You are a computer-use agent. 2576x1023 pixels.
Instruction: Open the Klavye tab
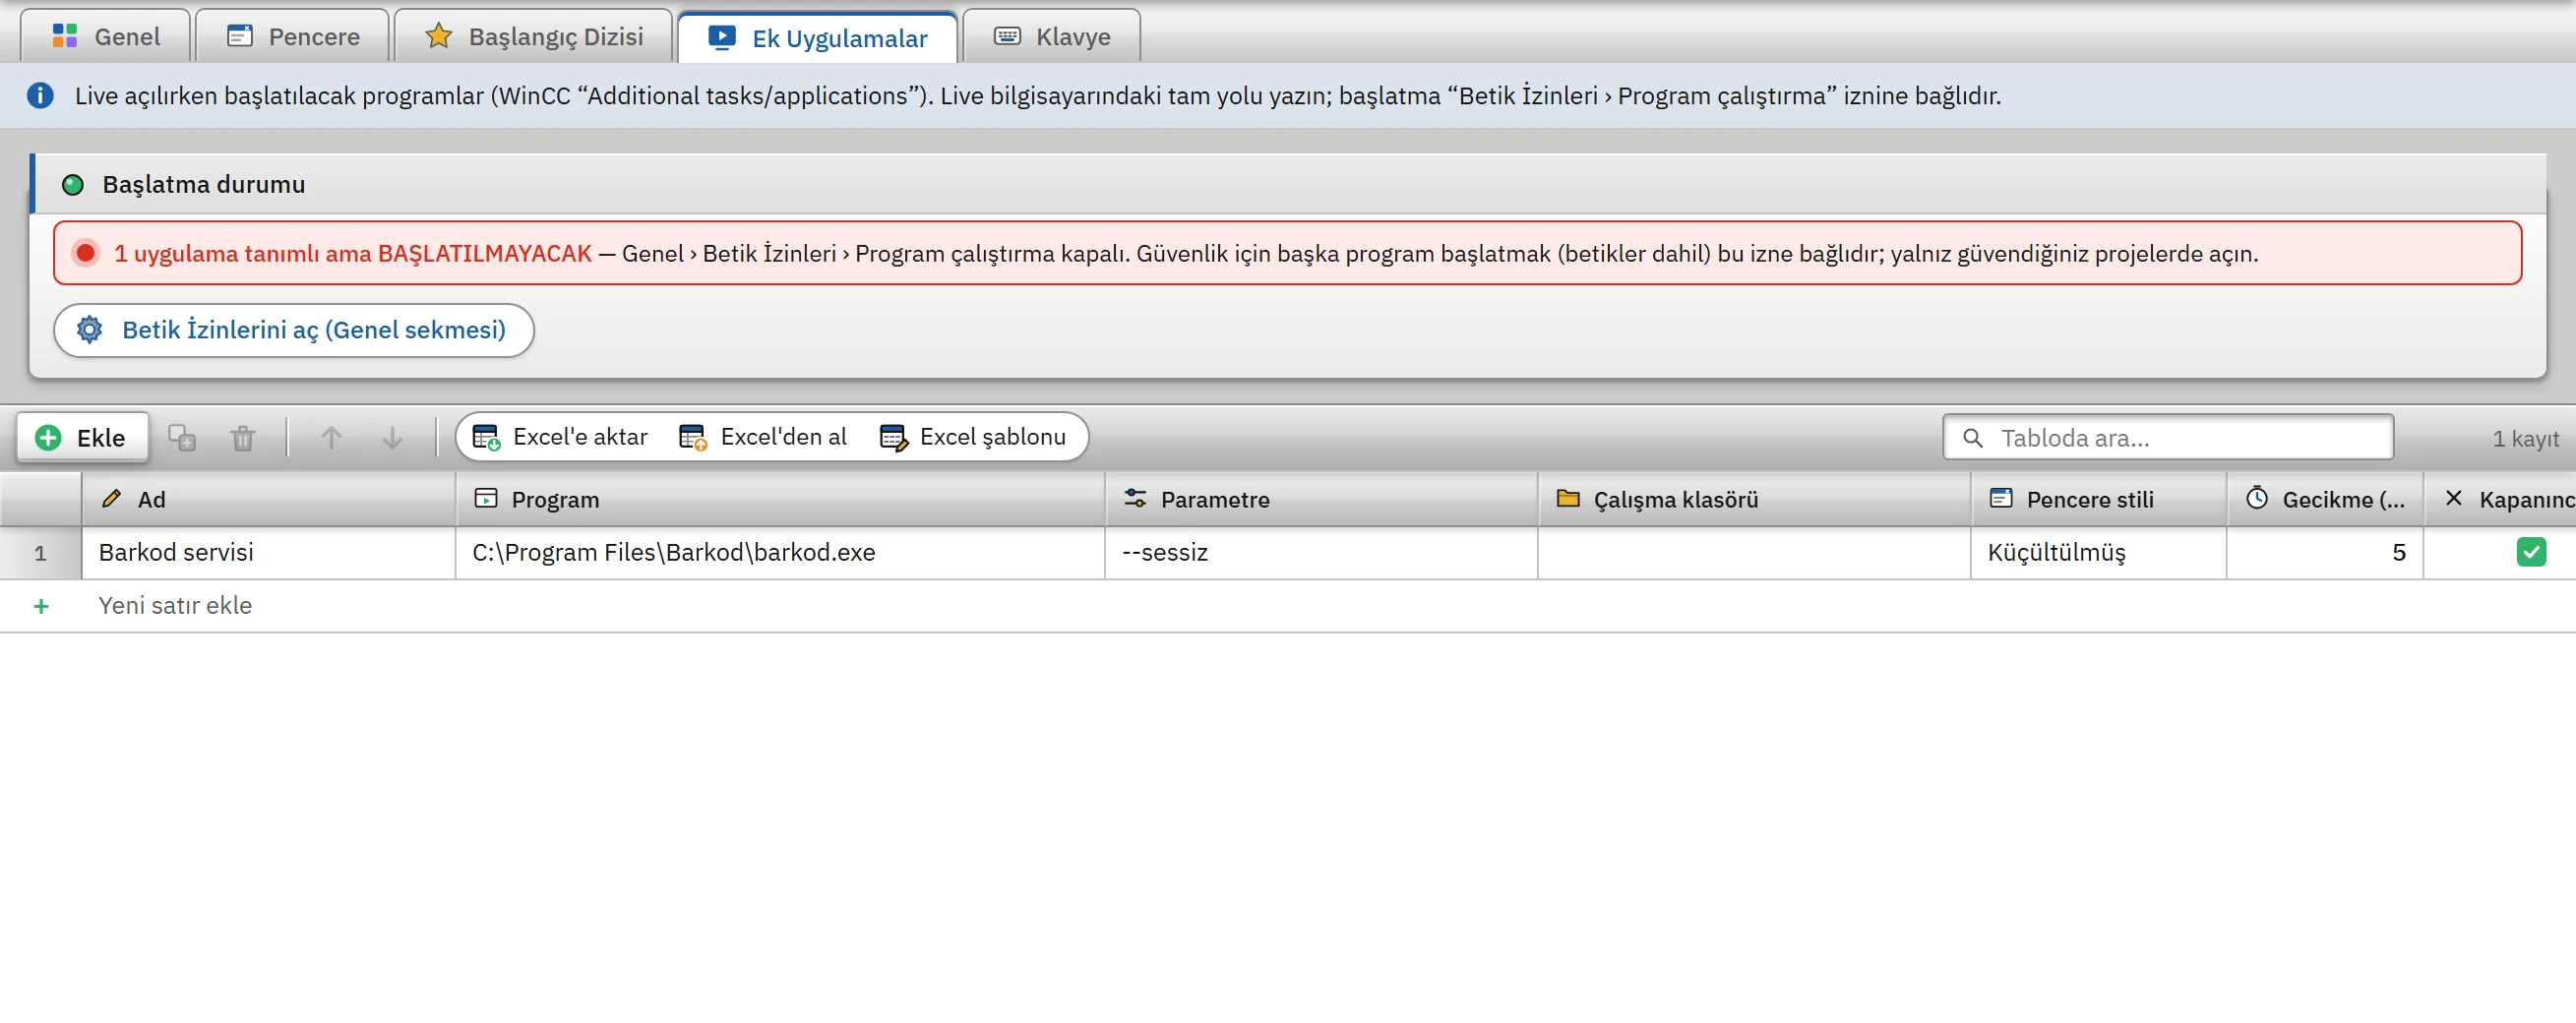(1051, 37)
